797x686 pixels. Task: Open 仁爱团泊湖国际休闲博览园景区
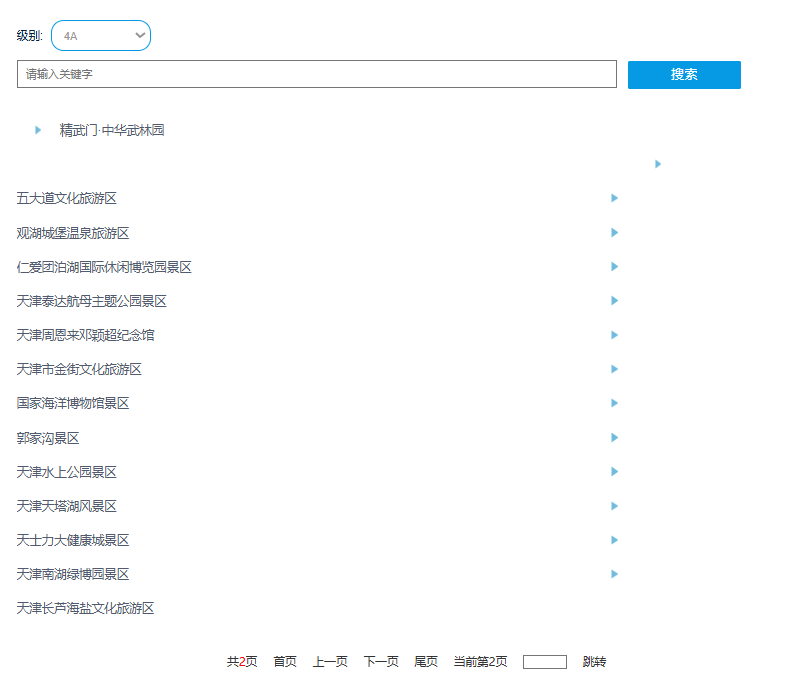(104, 267)
